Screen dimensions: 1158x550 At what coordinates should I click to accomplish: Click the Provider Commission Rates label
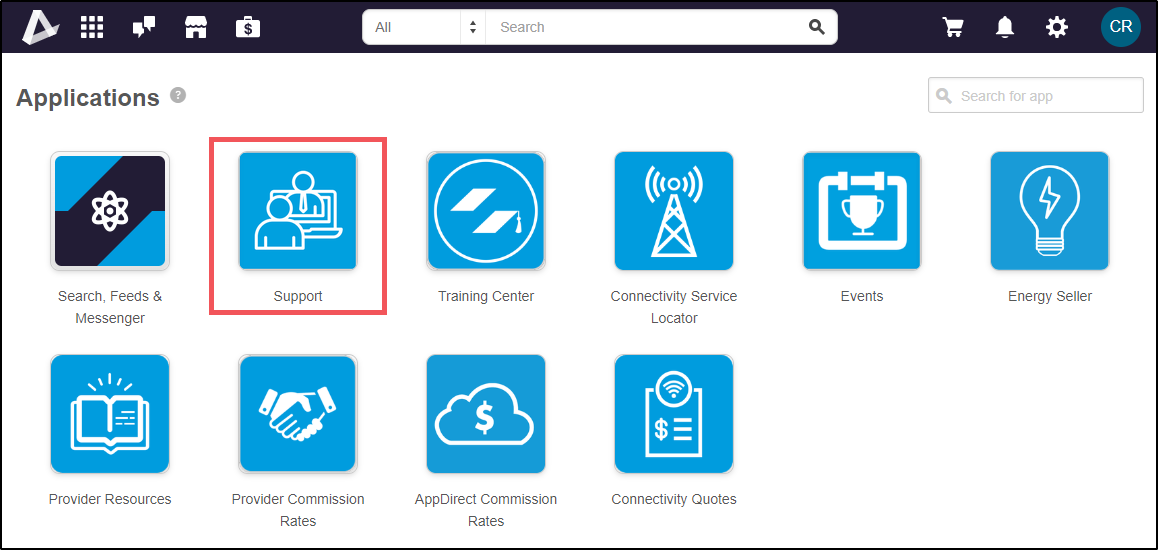(298, 510)
